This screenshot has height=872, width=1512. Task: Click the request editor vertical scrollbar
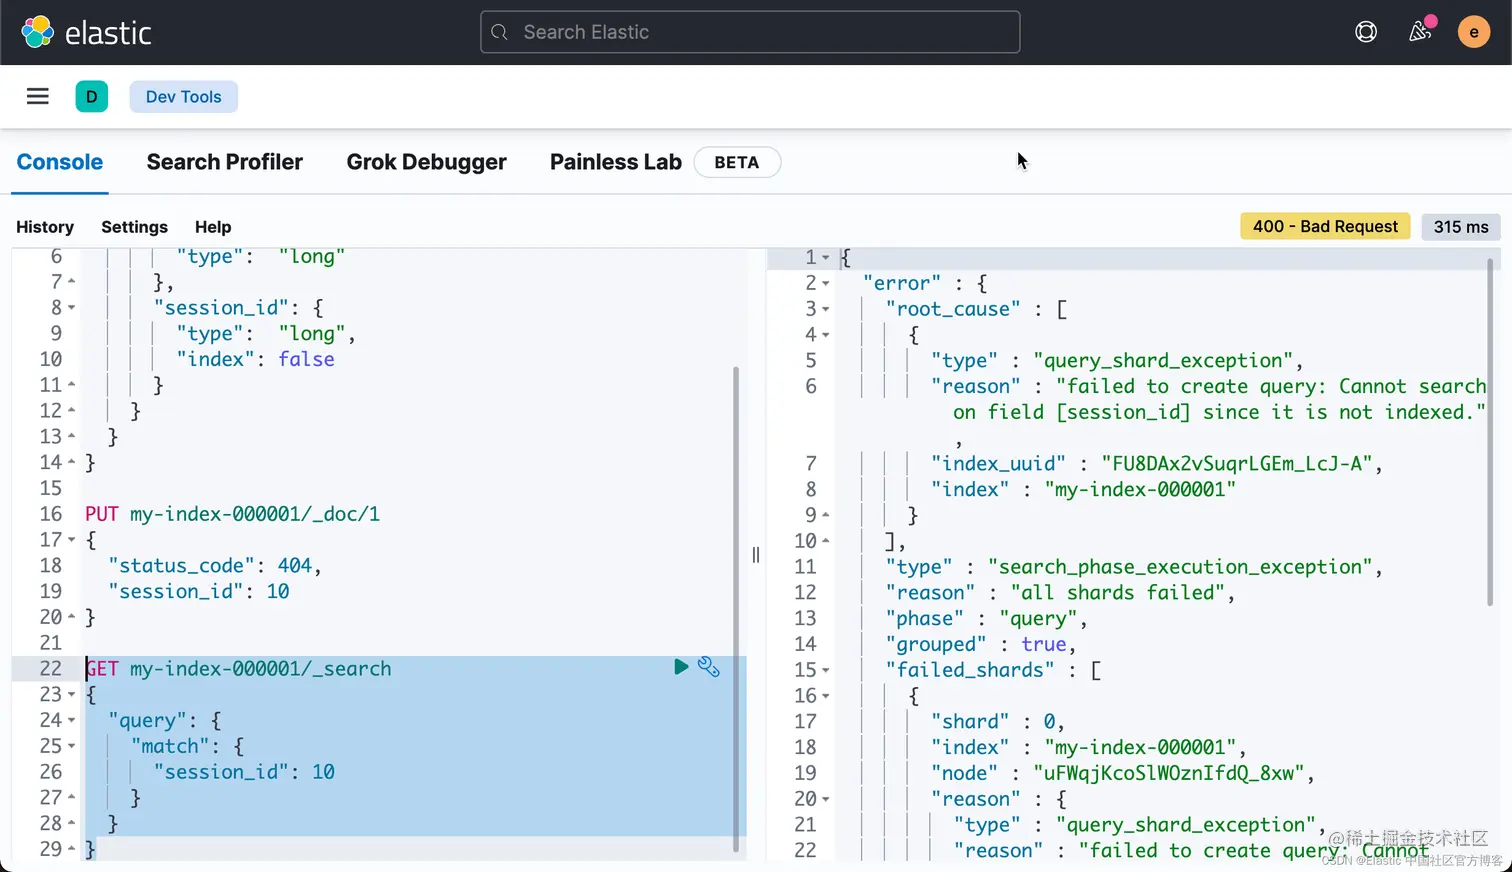(x=736, y=608)
